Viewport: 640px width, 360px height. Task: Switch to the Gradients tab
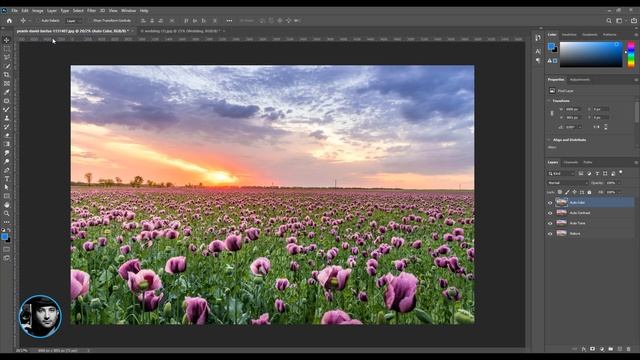click(x=589, y=35)
